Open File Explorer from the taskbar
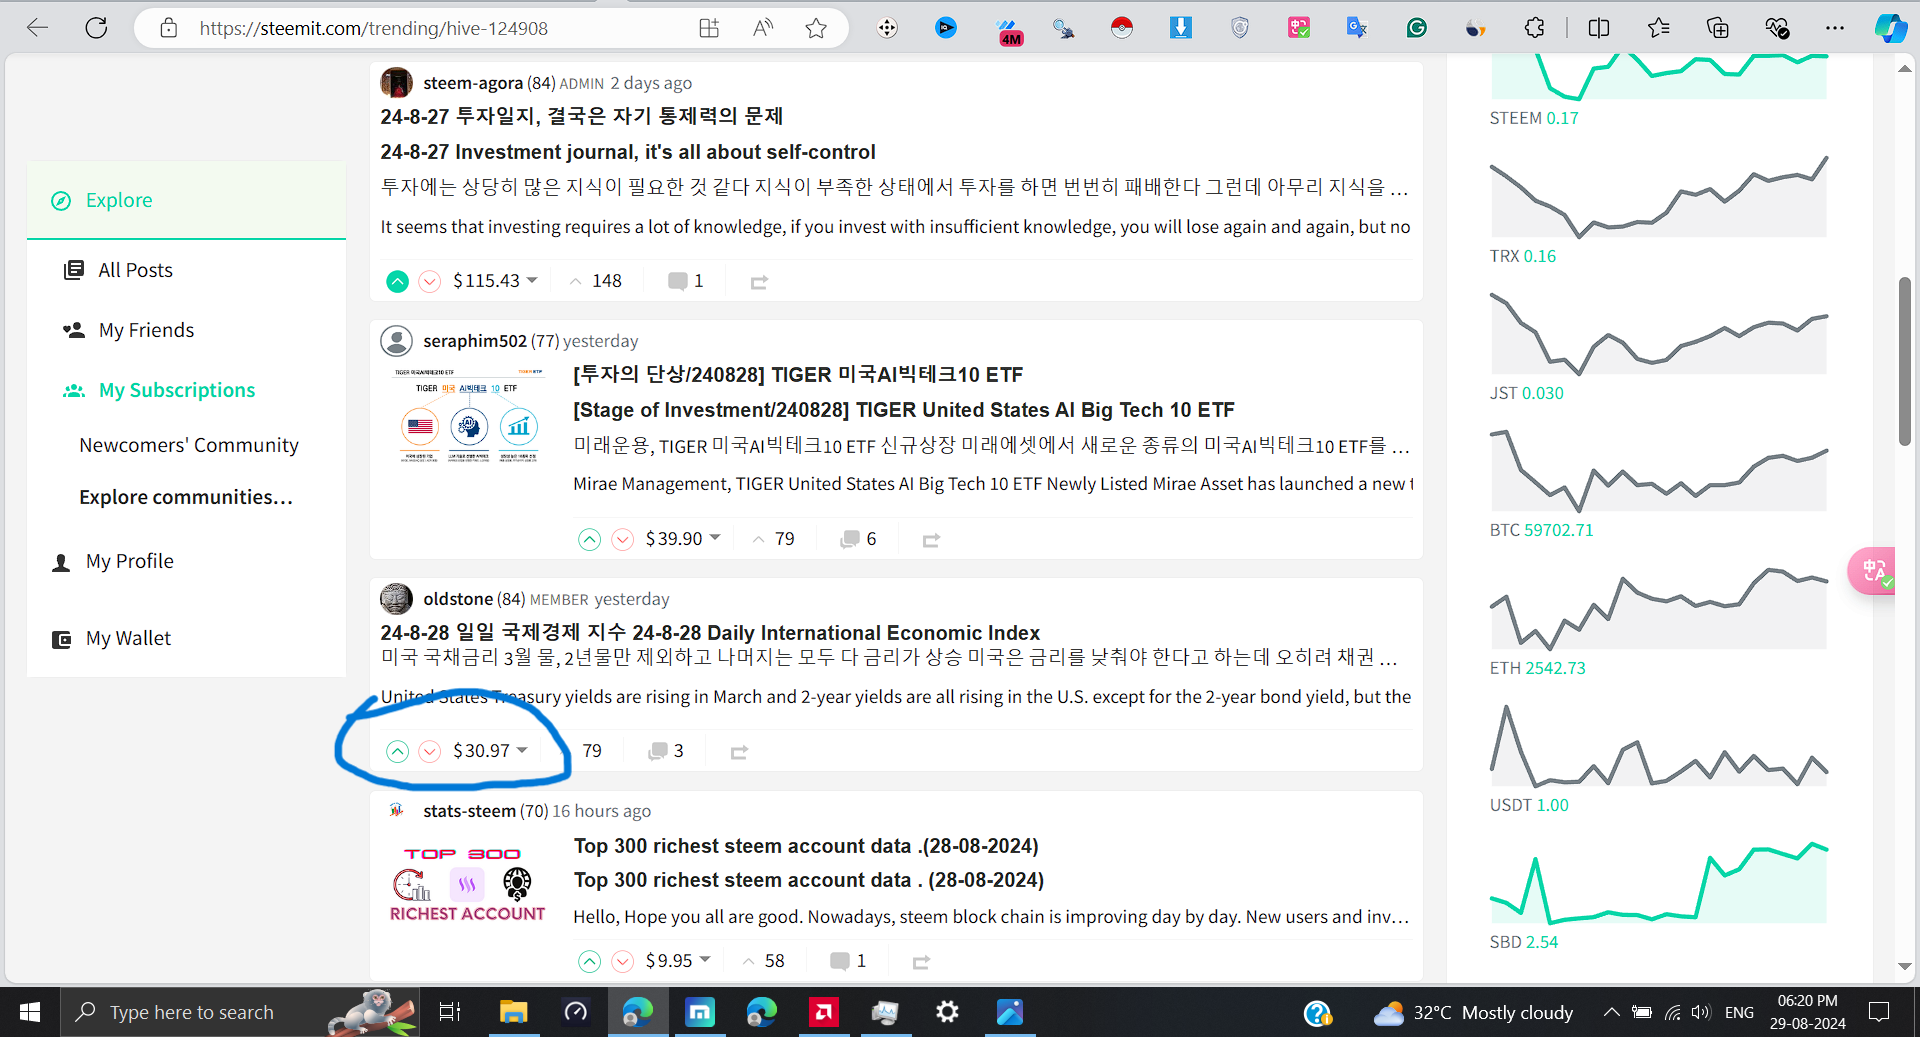1920x1037 pixels. click(x=513, y=1012)
